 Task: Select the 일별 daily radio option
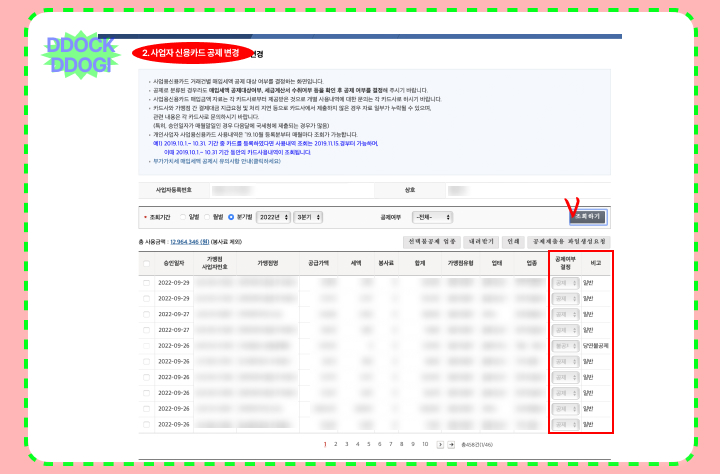pyautogui.click(x=183, y=217)
